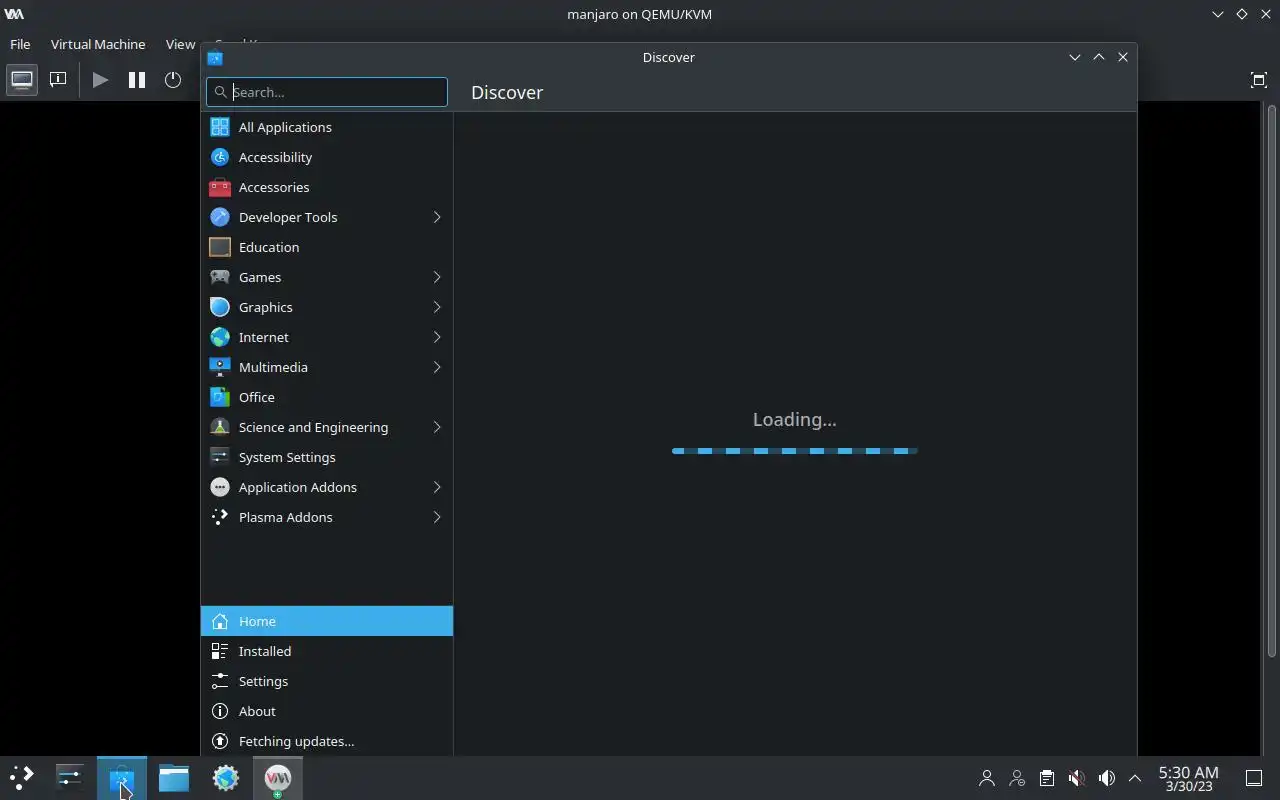
Task: Open the audio volume tray icon
Action: click(1106, 778)
